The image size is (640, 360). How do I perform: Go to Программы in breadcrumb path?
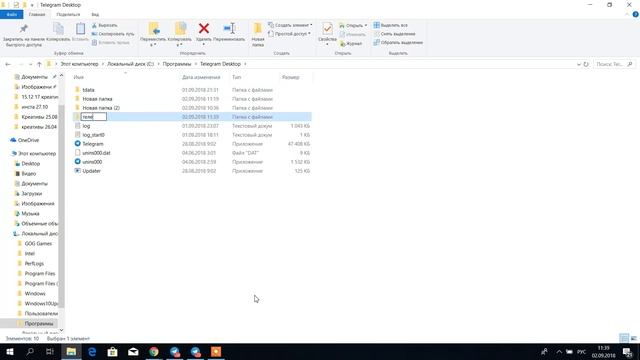click(x=177, y=64)
